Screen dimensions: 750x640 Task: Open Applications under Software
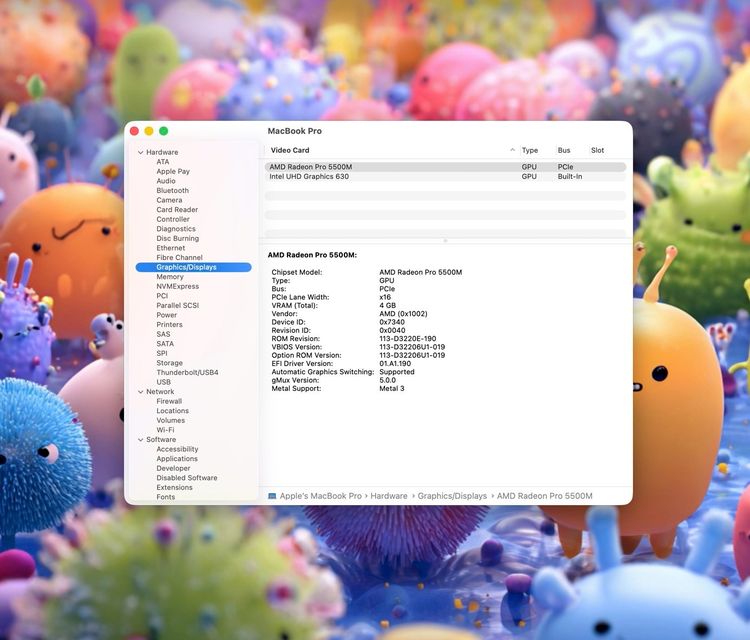pos(177,458)
